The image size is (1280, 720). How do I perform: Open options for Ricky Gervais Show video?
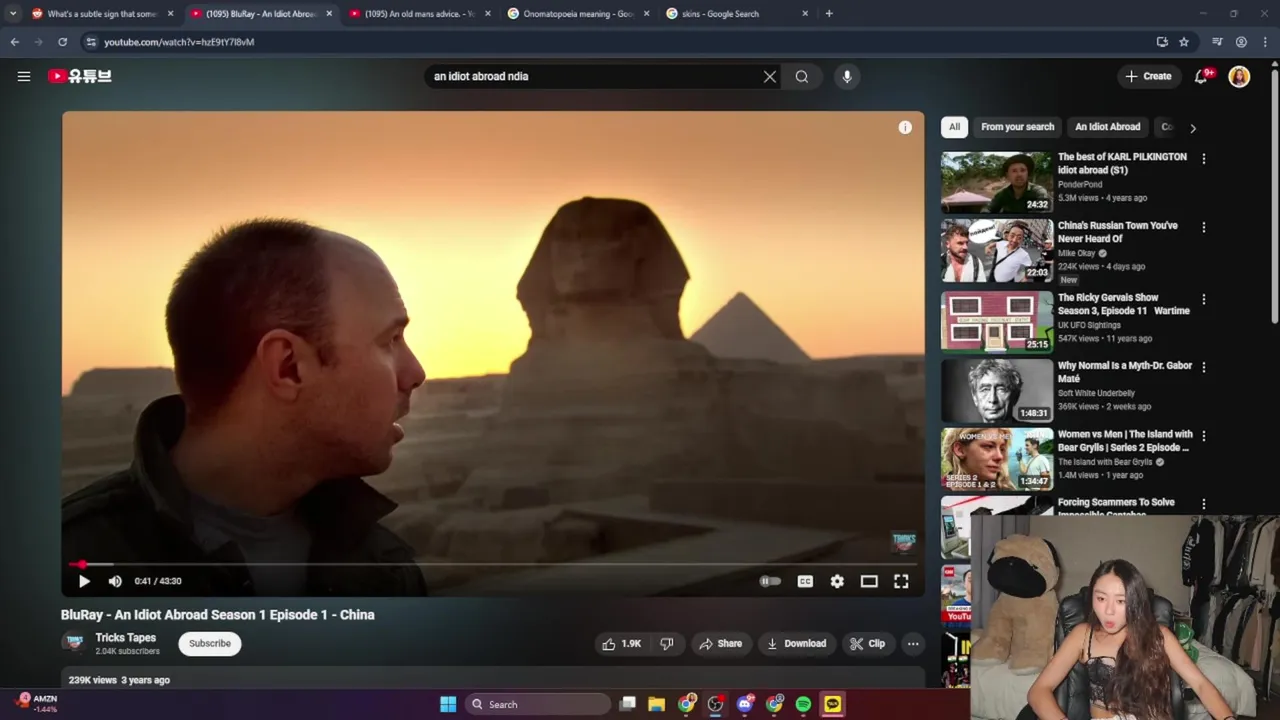(1203, 299)
